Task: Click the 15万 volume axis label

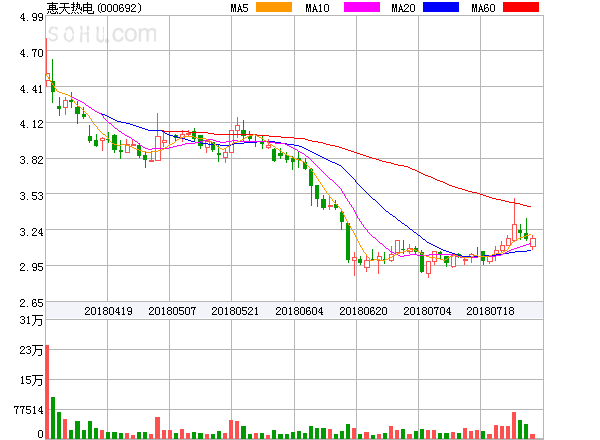Action: (x=31, y=380)
